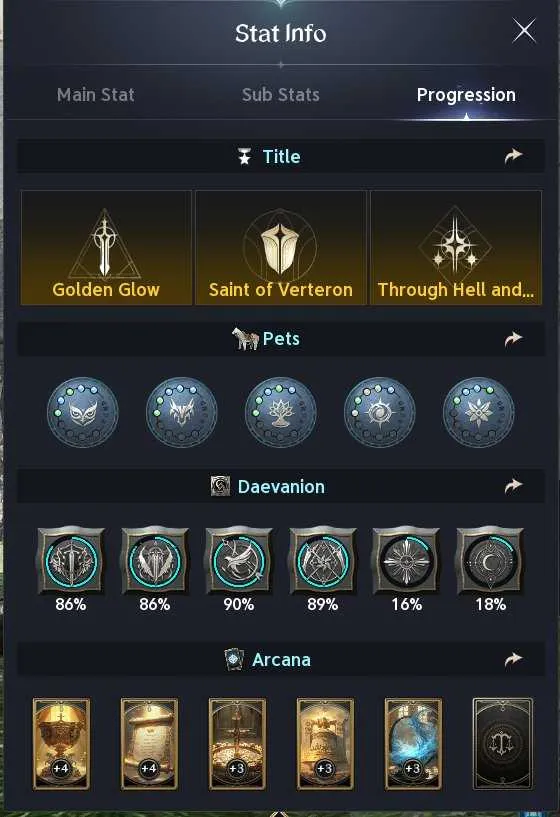
Task: Select the crescent moon Daevanion at 18%
Action: click(490, 561)
